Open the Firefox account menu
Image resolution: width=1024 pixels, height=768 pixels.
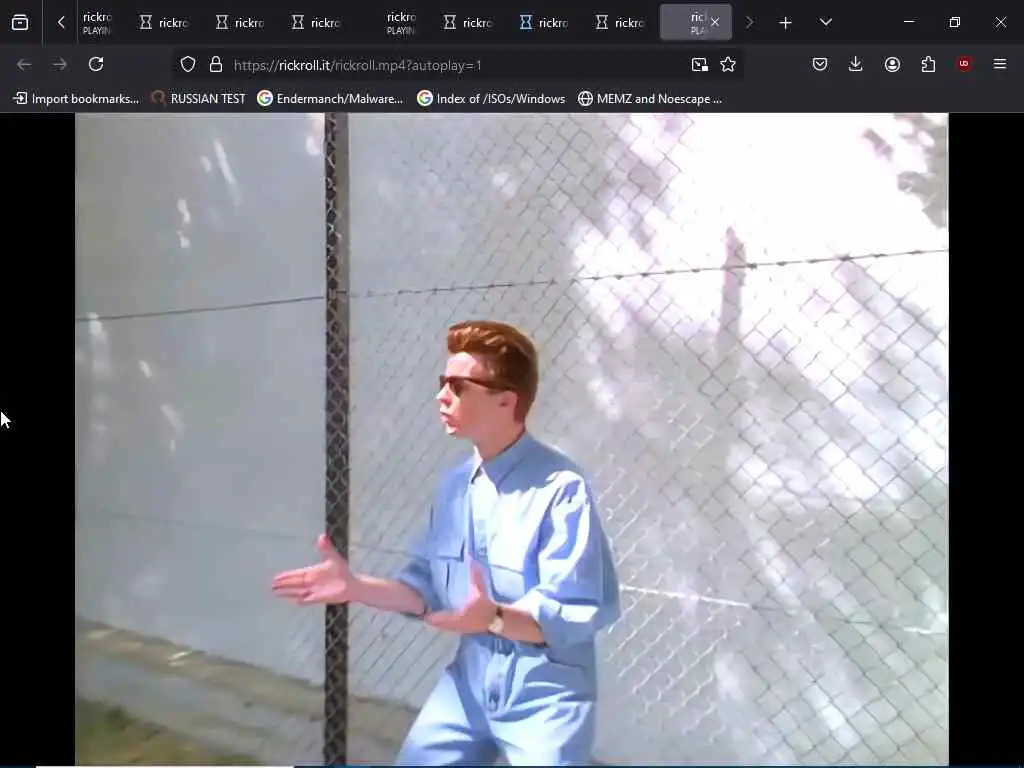click(x=892, y=64)
